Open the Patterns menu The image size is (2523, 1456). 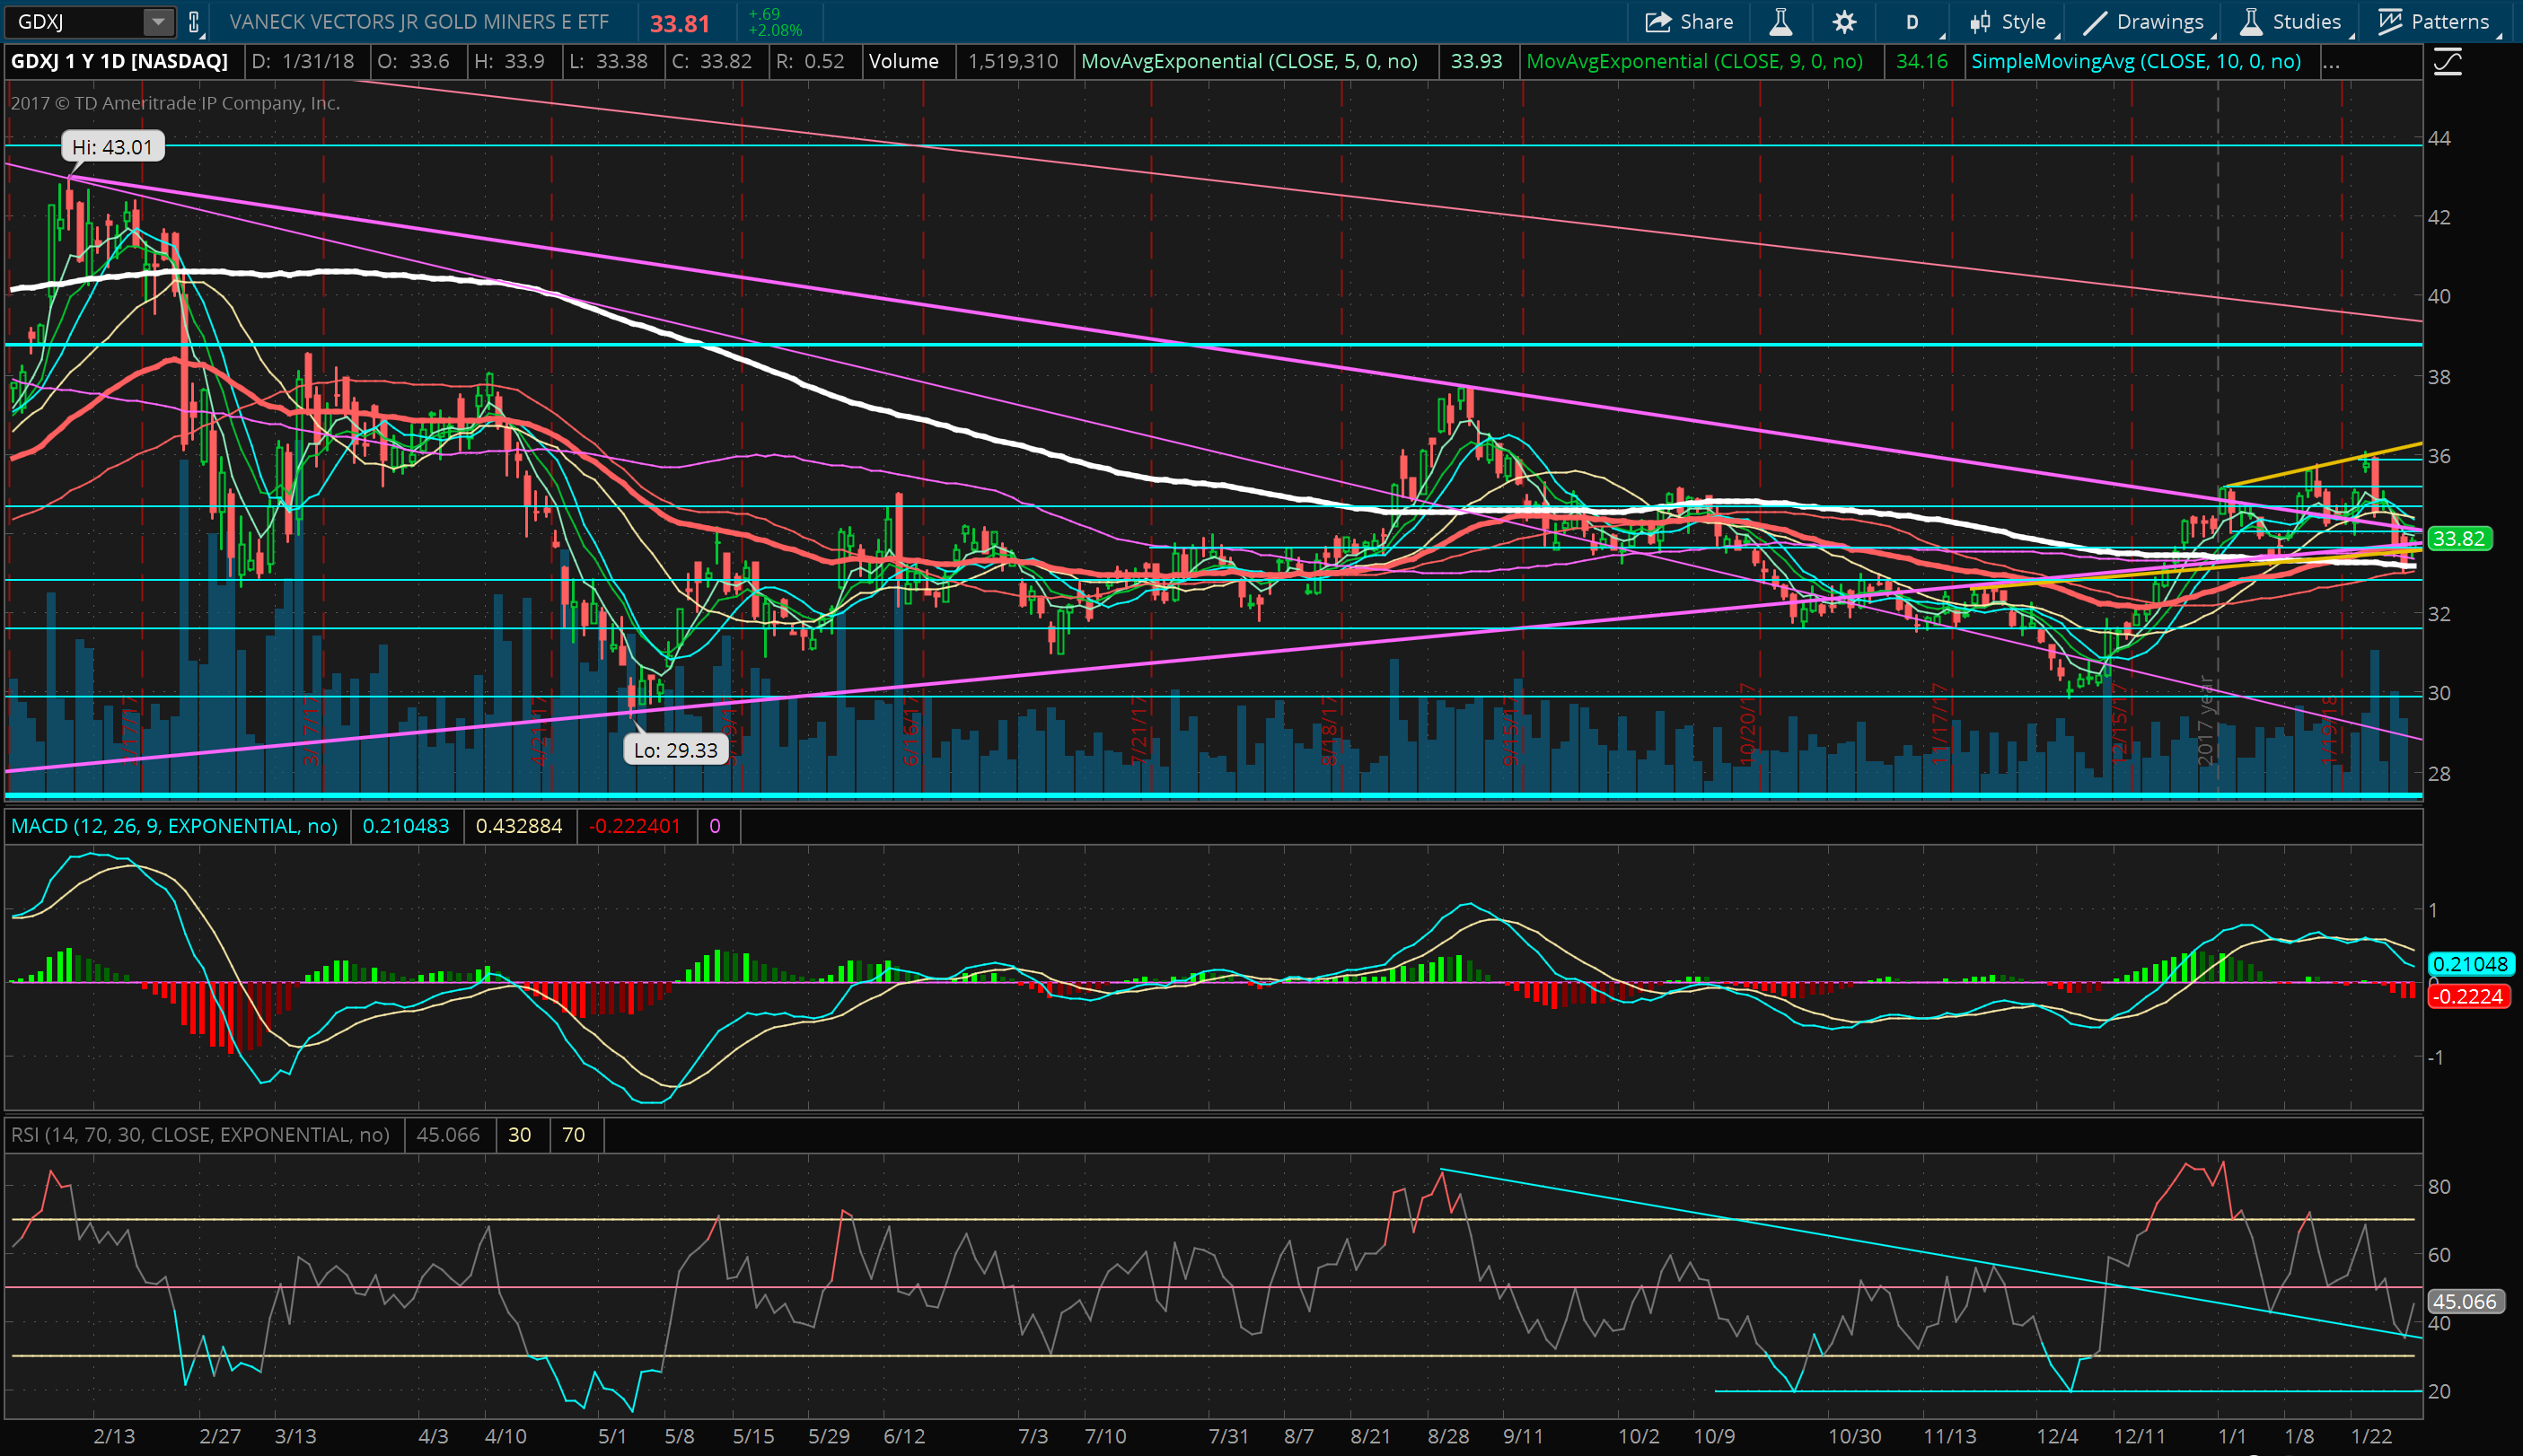click(x=2433, y=22)
